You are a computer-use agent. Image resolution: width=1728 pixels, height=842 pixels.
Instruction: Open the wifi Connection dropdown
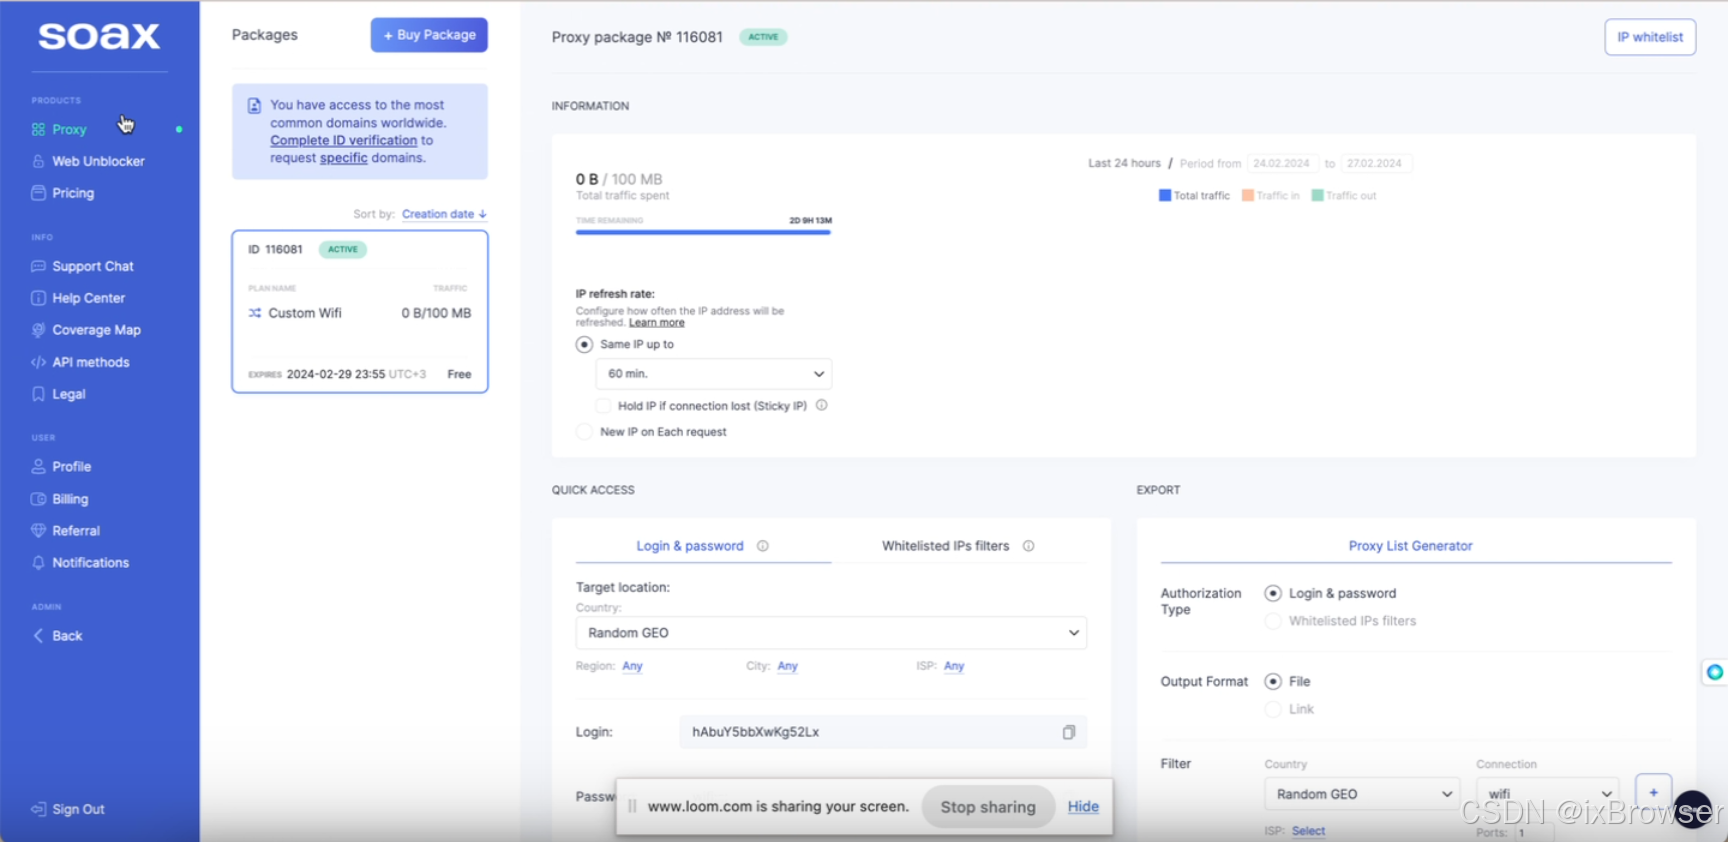point(1548,794)
